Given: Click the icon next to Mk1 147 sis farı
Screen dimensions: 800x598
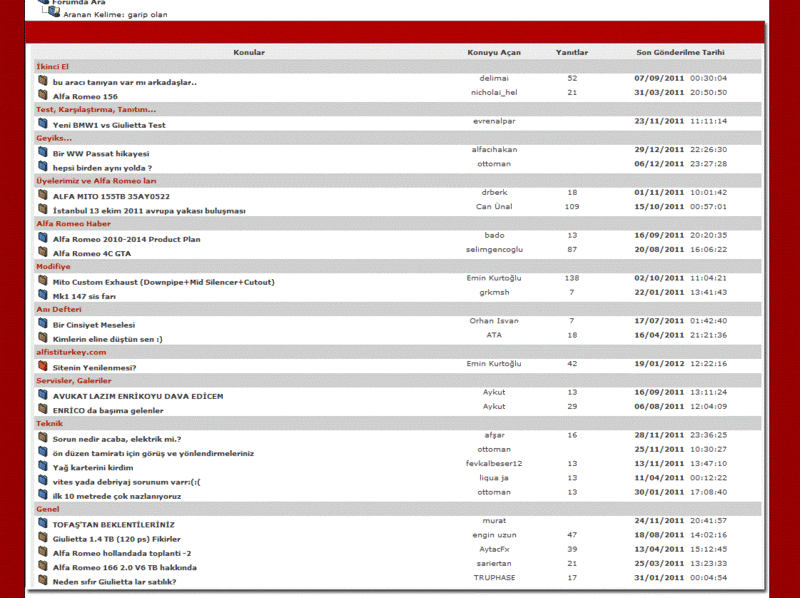Looking at the screenshot, I should [43, 295].
